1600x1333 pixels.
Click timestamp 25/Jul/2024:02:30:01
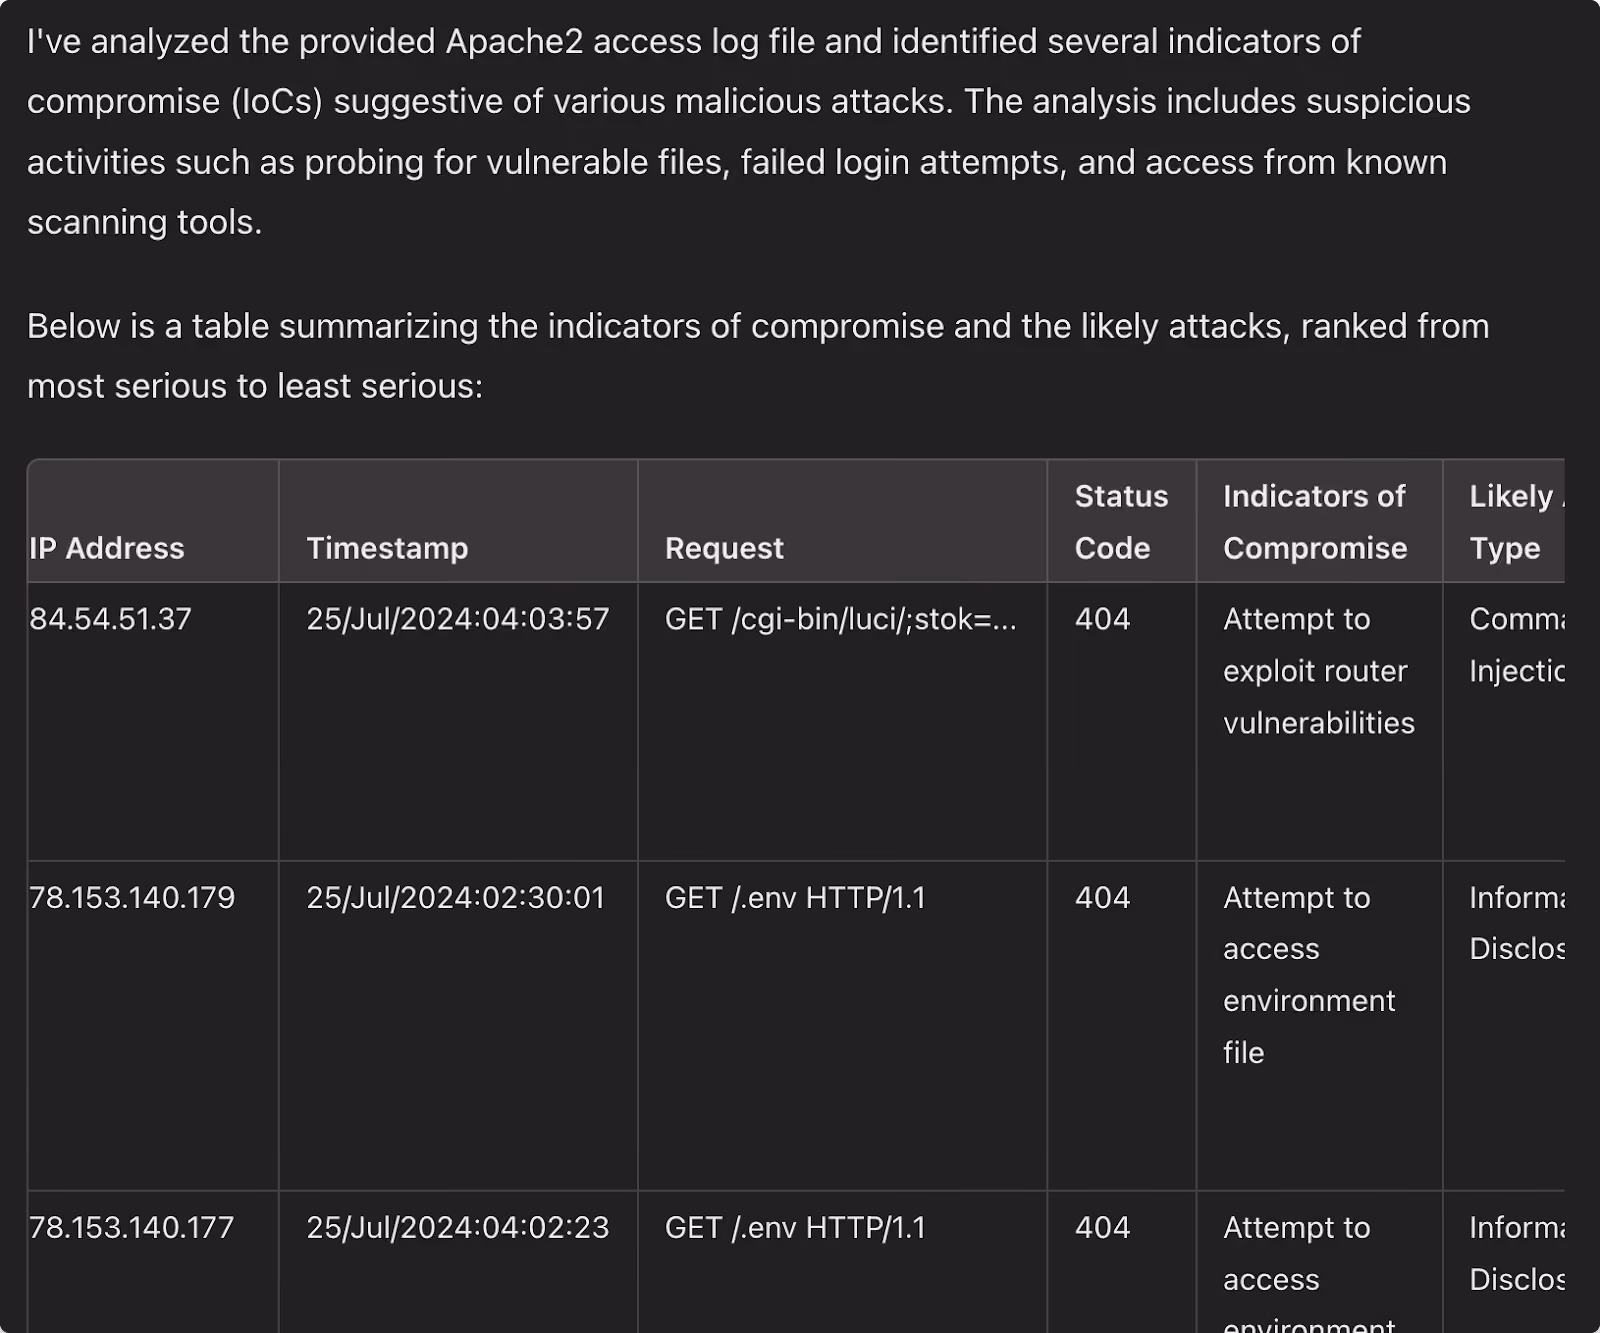pyautogui.click(x=455, y=898)
